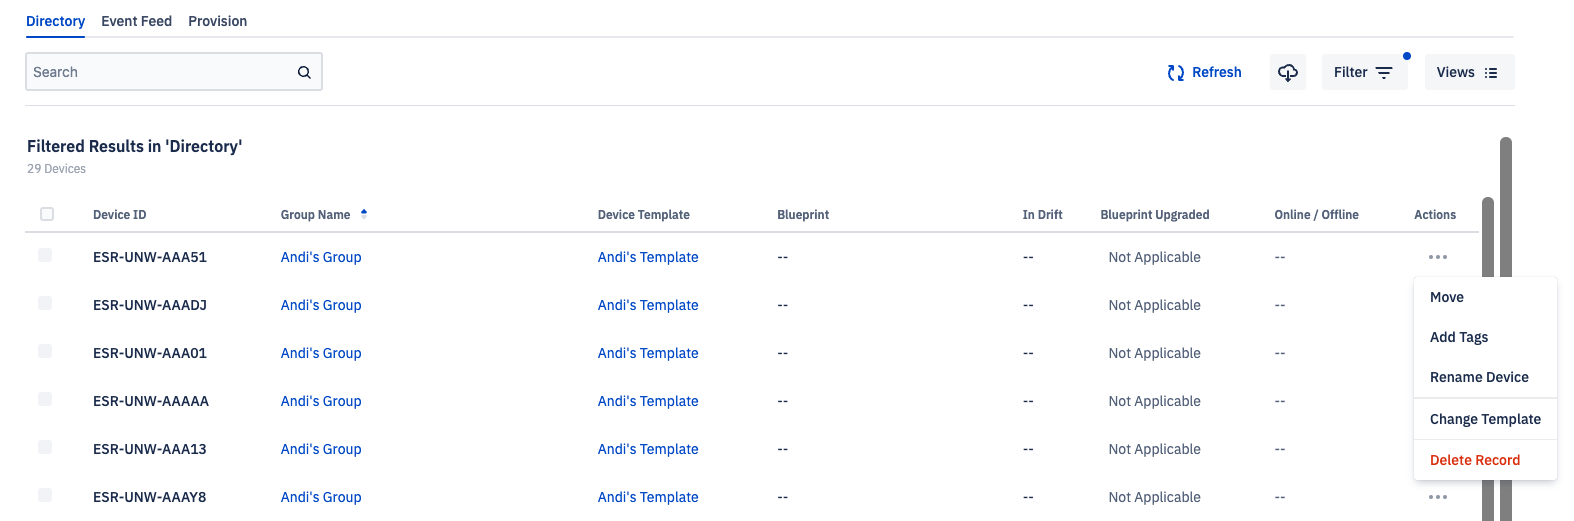Image resolution: width=1574 pixels, height=521 pixels.
Task: Open Andi's Template link for ESR-UNW-AAAY8
Action: pyautogui.click(x=648, y=497)
